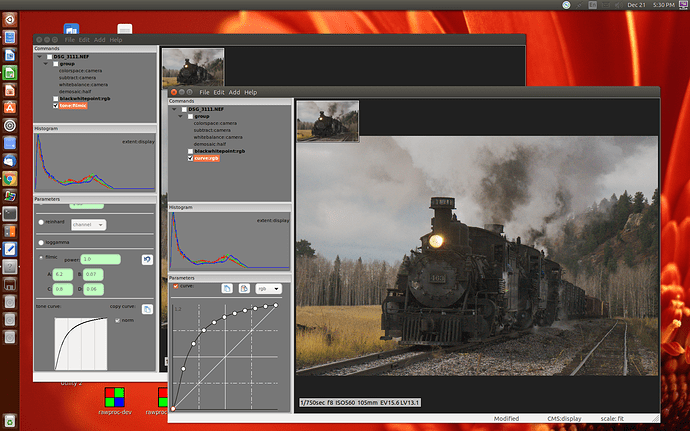This screenshot has height=431, width=690.
Task: Enable the curve parameter checkbox
Action: (176, 286)
